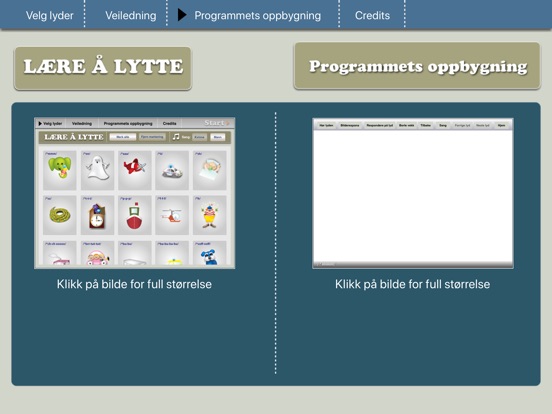The image size is (552, 414).
Task: Click the police car picture in preview
Action: (x=172, y=170)
